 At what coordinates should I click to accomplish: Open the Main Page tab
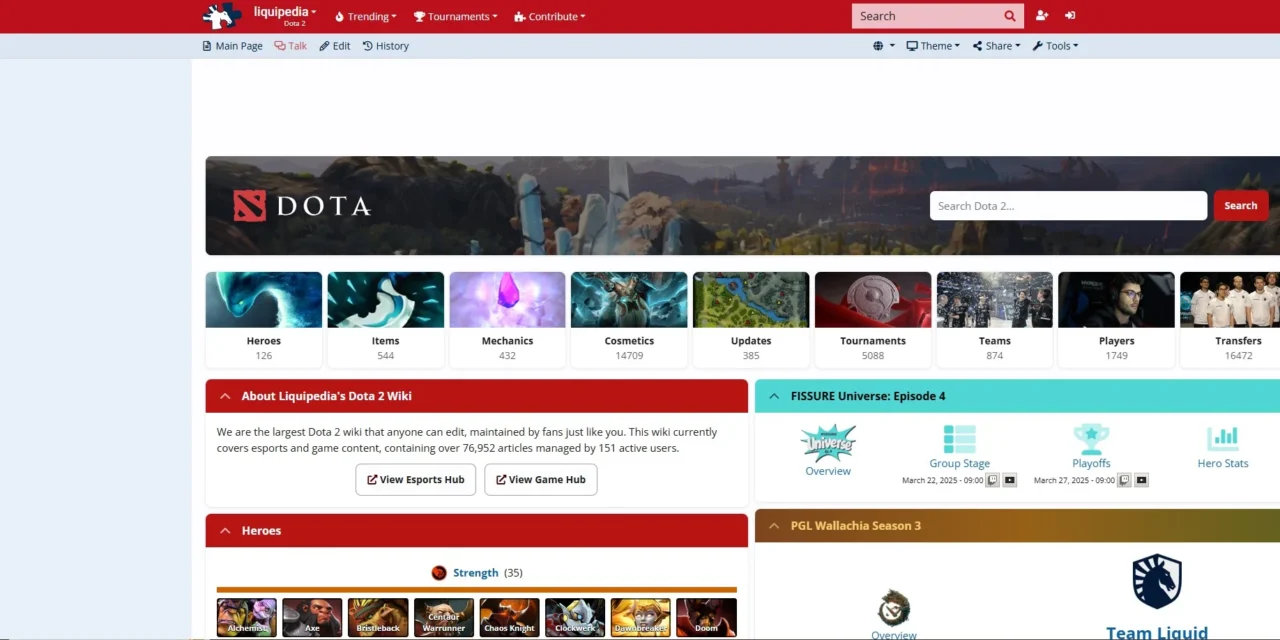(232, 46)
